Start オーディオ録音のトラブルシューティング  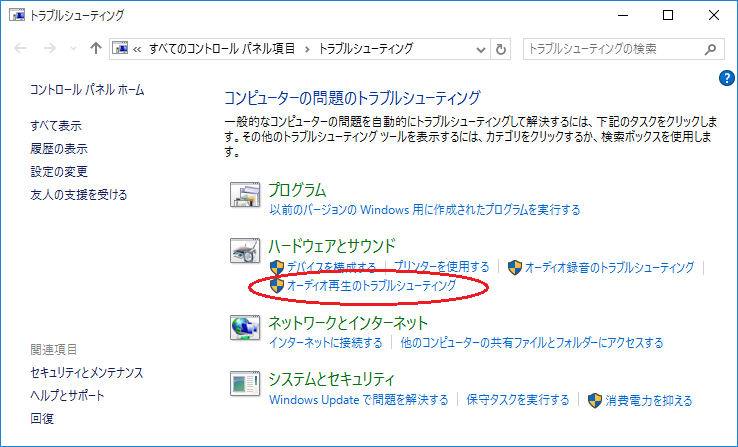click(x=610, y=267)
